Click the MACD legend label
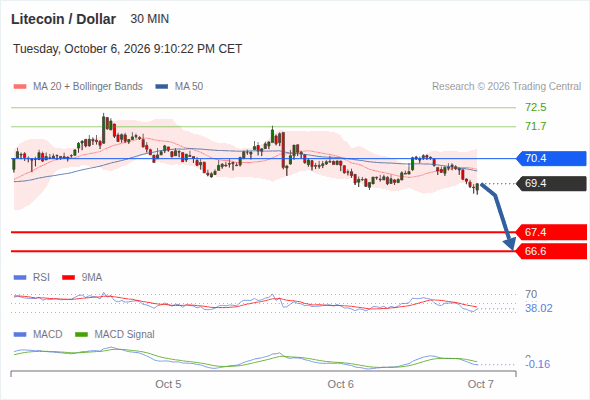This screenshot has height=400, width=590. coord(47,334)
